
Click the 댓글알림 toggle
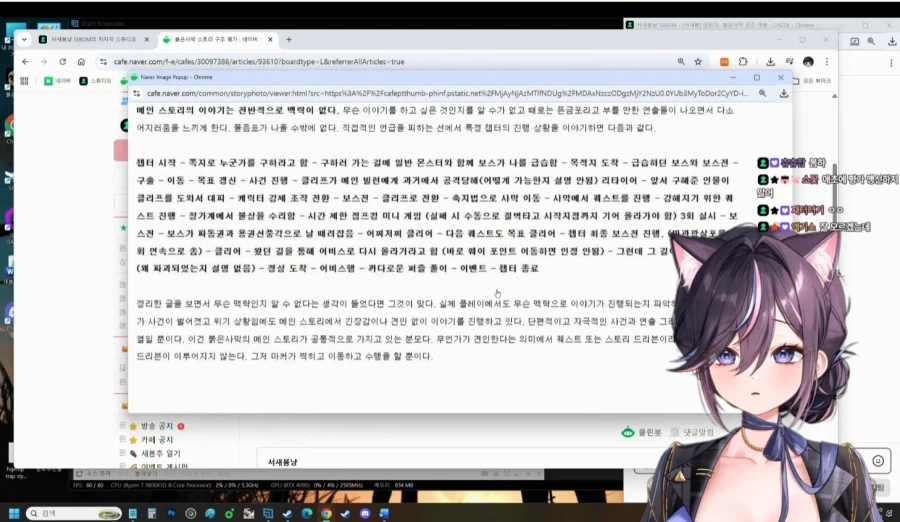click(x=692, y=432)
